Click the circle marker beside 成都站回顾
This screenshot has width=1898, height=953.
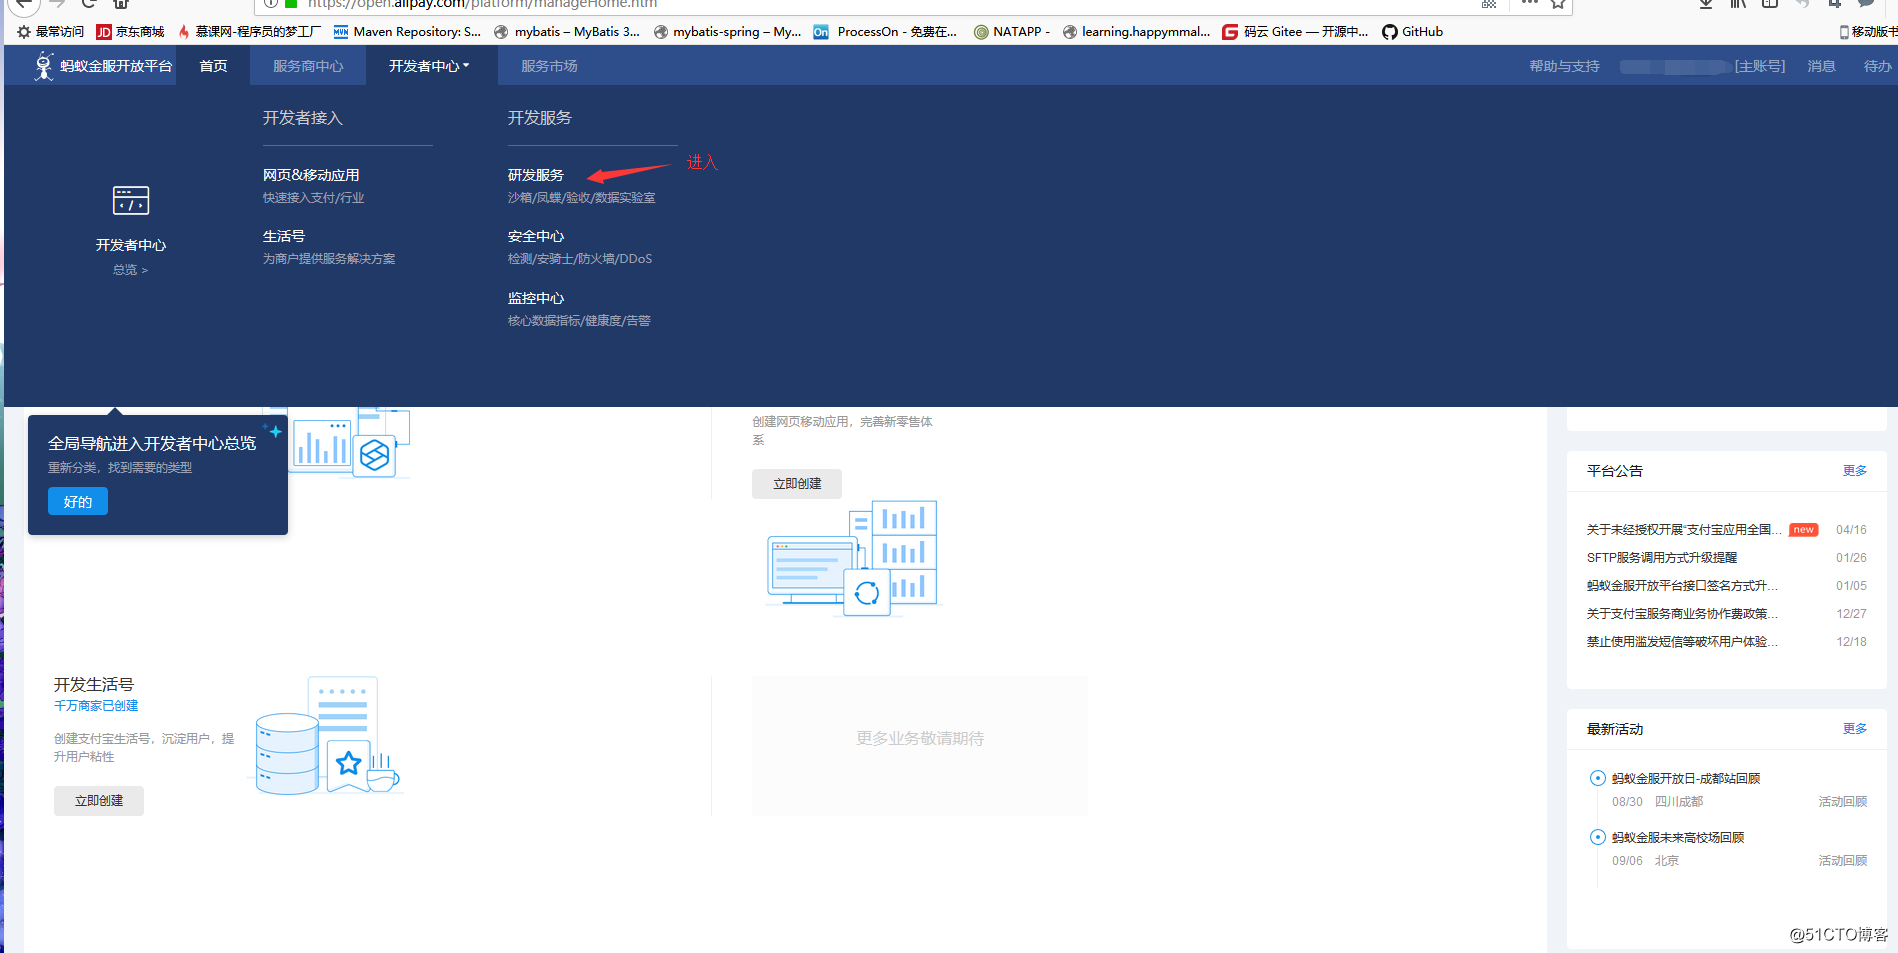pos(1598,778)
